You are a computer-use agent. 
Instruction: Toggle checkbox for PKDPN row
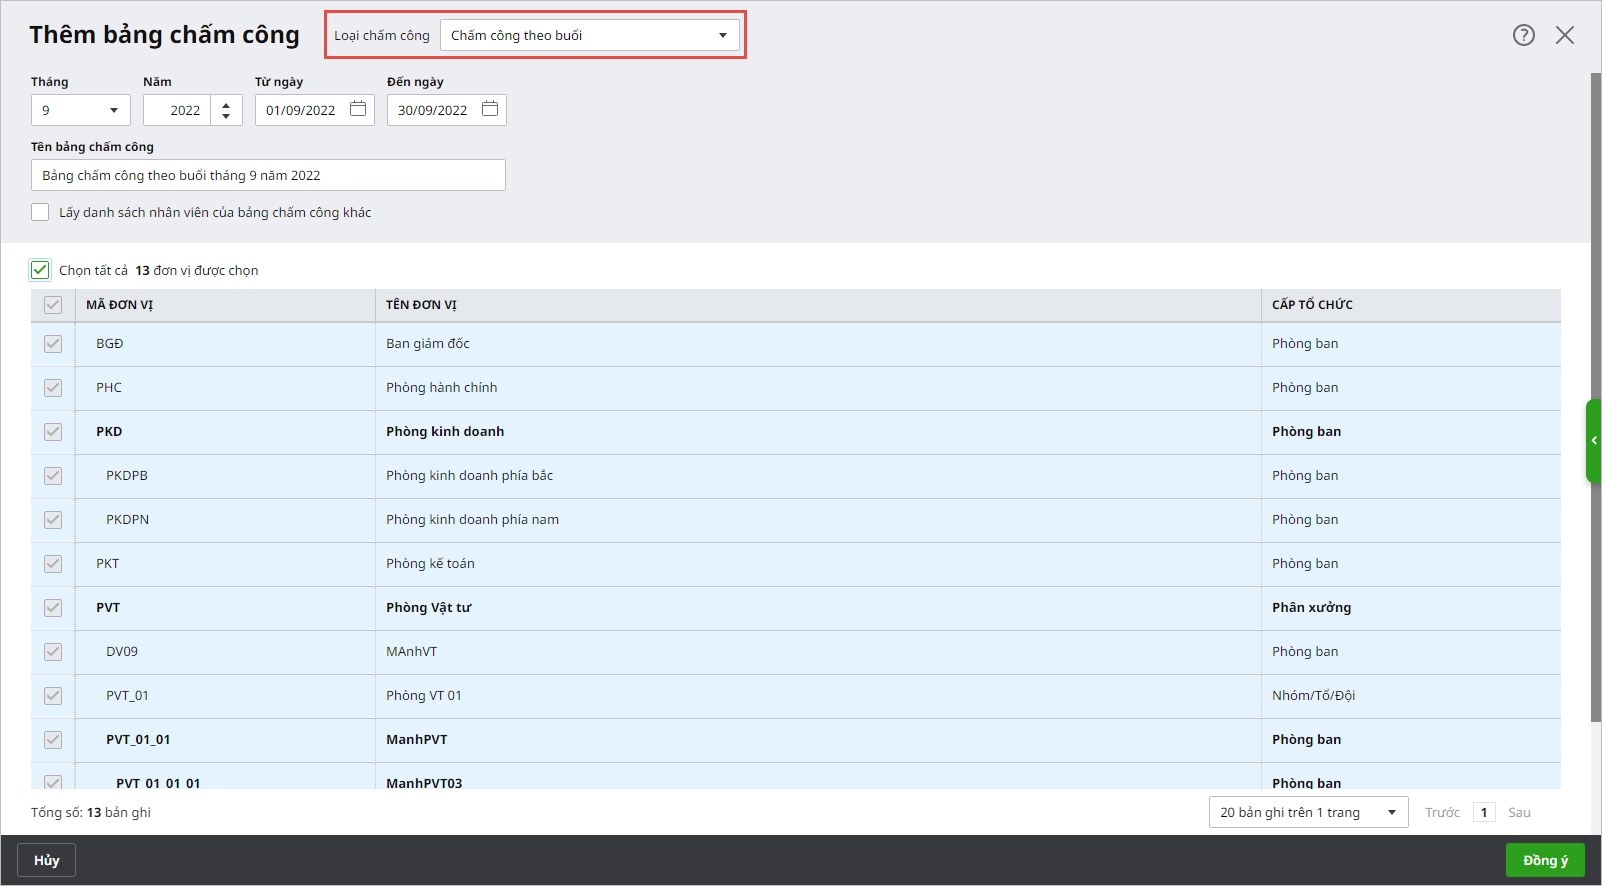tap(53, 520)
